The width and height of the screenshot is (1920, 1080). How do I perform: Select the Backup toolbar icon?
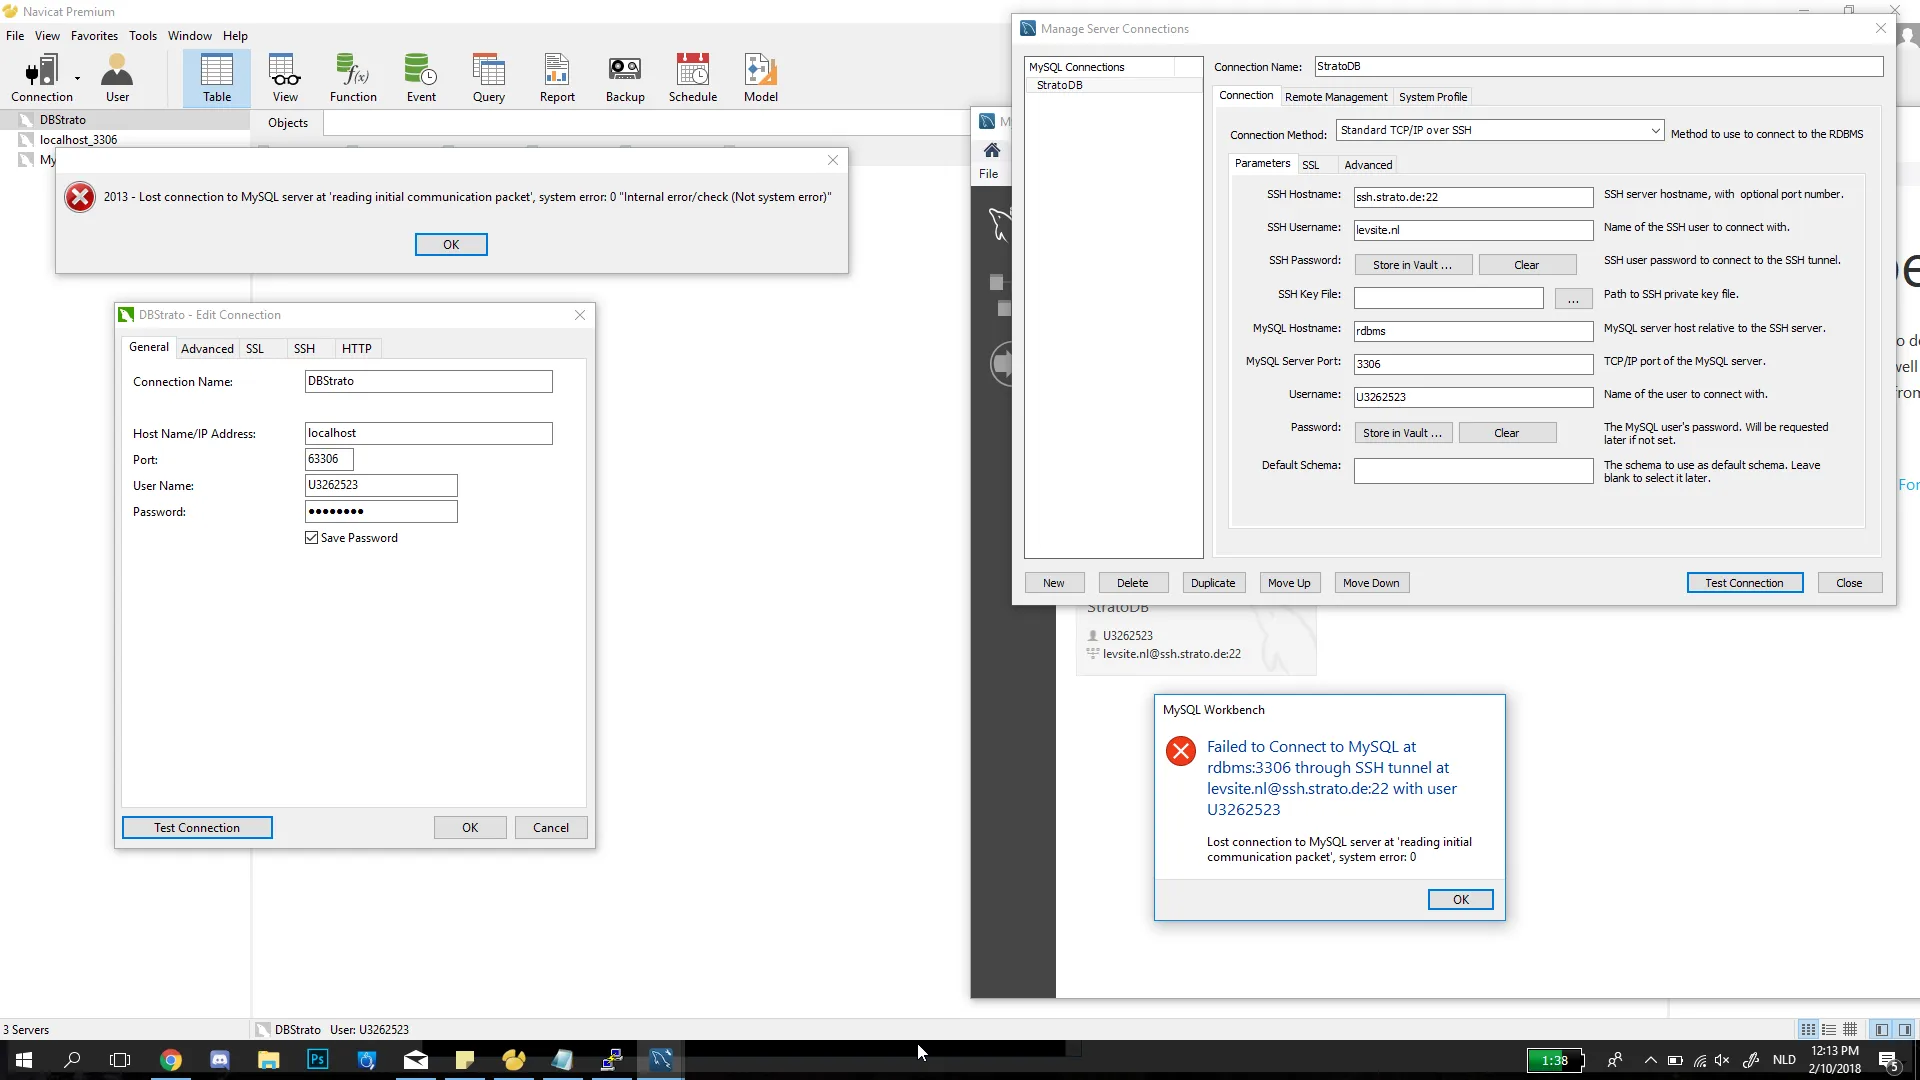click(x=625, y=78)
